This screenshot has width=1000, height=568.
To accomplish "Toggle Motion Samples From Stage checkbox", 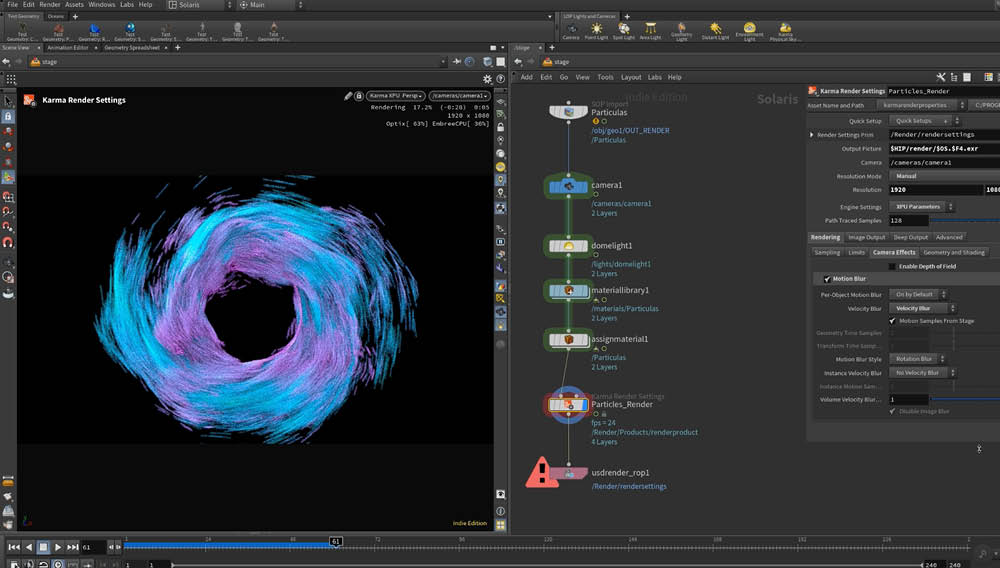I will [x=892, y=321].
